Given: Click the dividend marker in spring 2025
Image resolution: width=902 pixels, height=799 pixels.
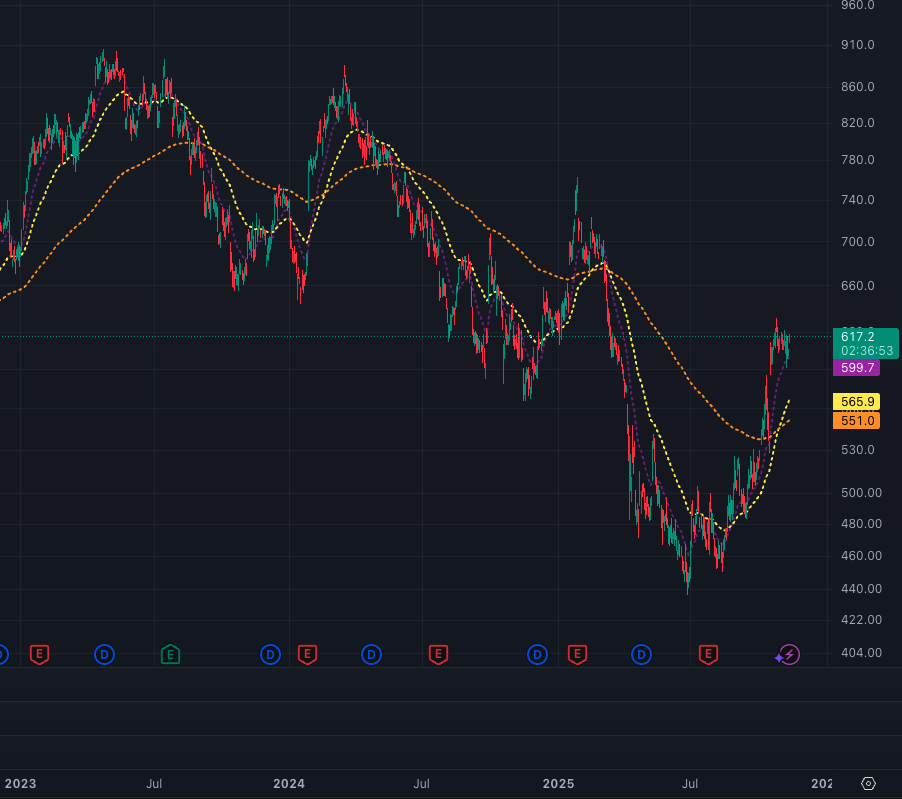Looking at the screenshot, I should 642,655.
